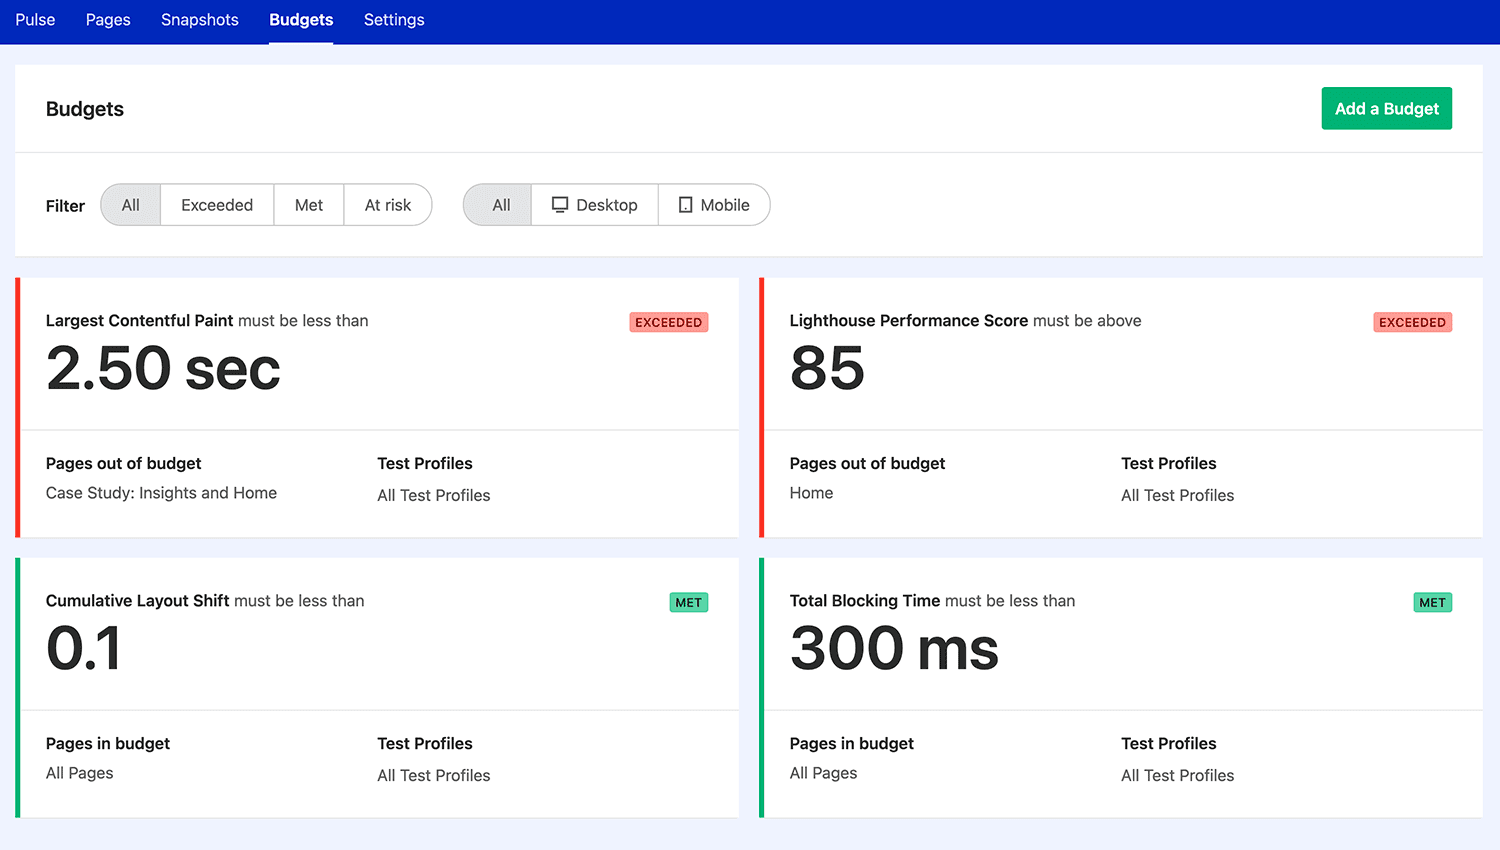Viewport: 1500px width, 850px height.
Task: Select the Budgets tab
Action: pos(301,19)
